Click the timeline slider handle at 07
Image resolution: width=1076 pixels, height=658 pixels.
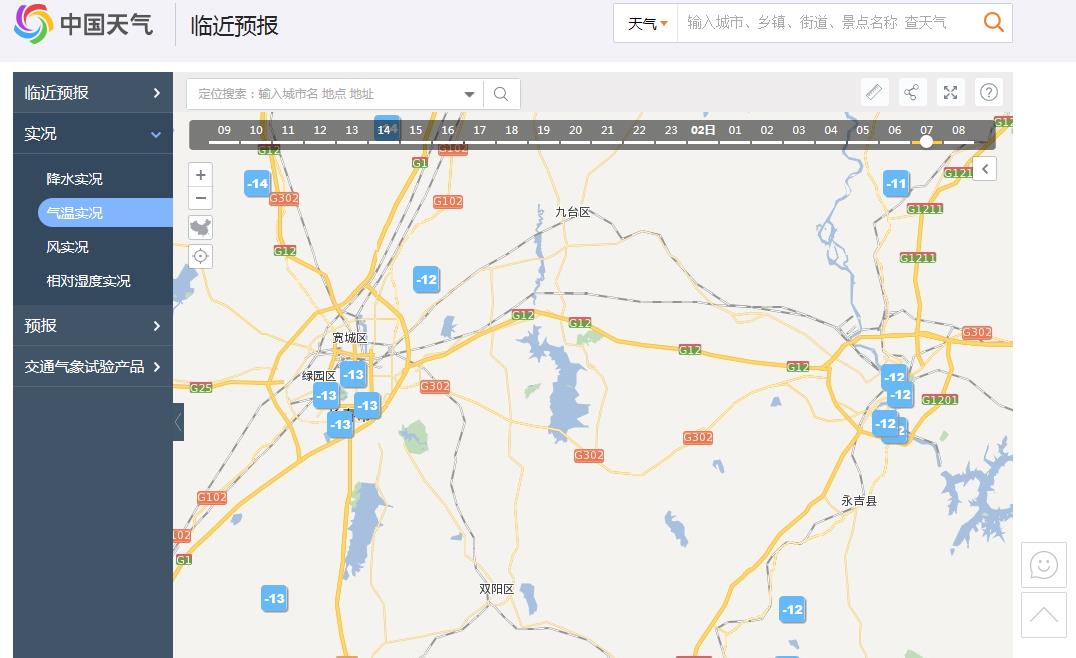(x=926, y=141)
